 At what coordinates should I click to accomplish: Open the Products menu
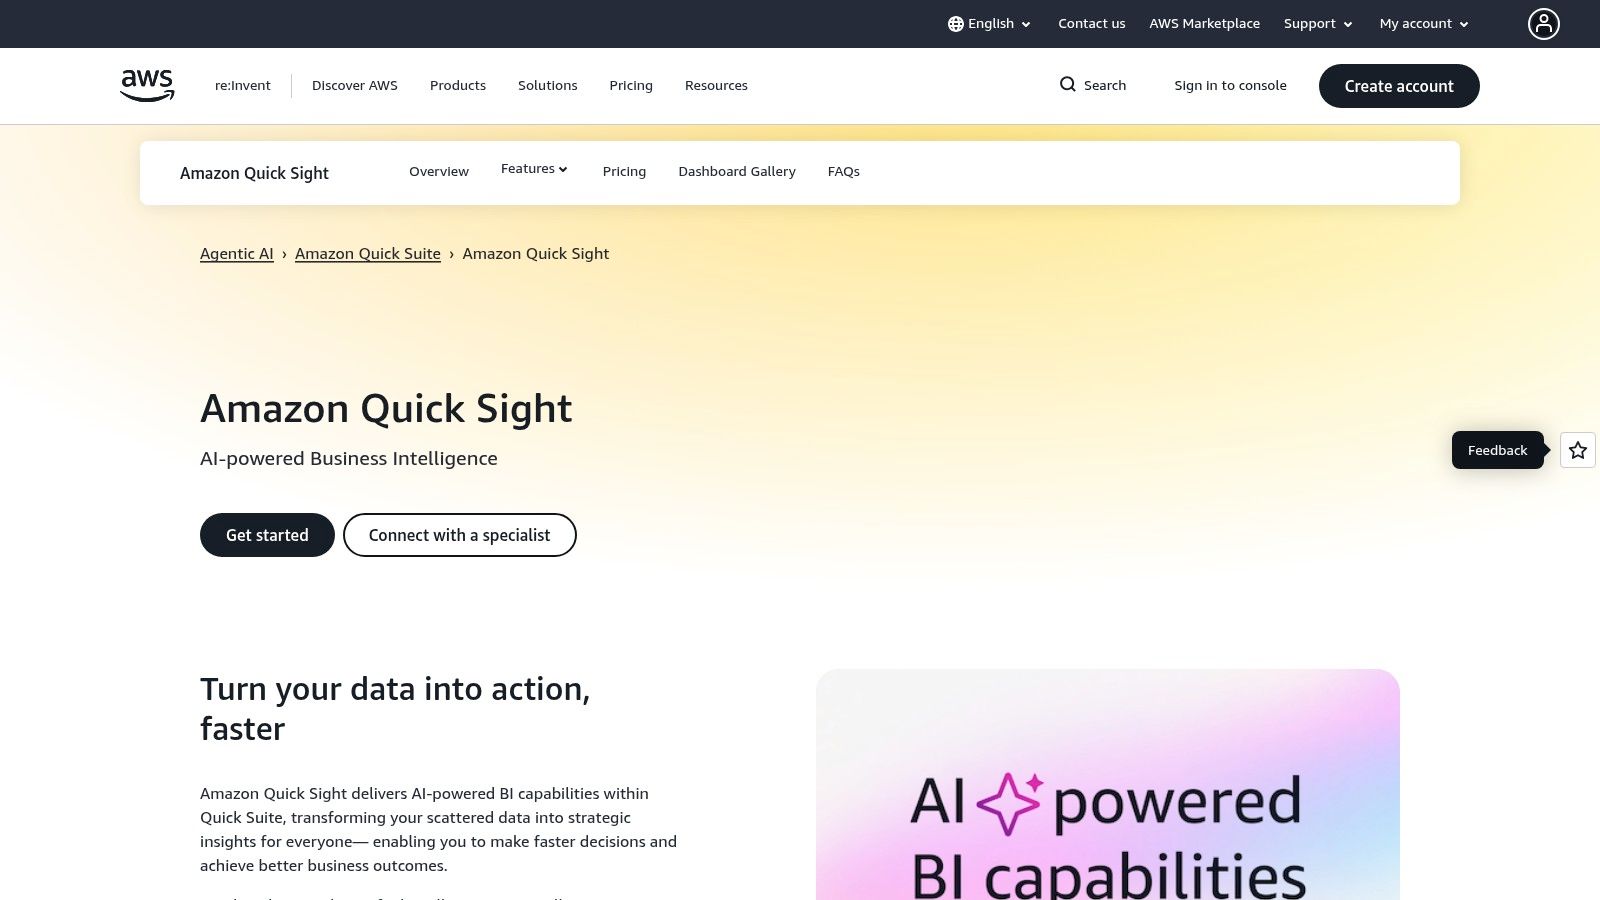click(458, 86)
